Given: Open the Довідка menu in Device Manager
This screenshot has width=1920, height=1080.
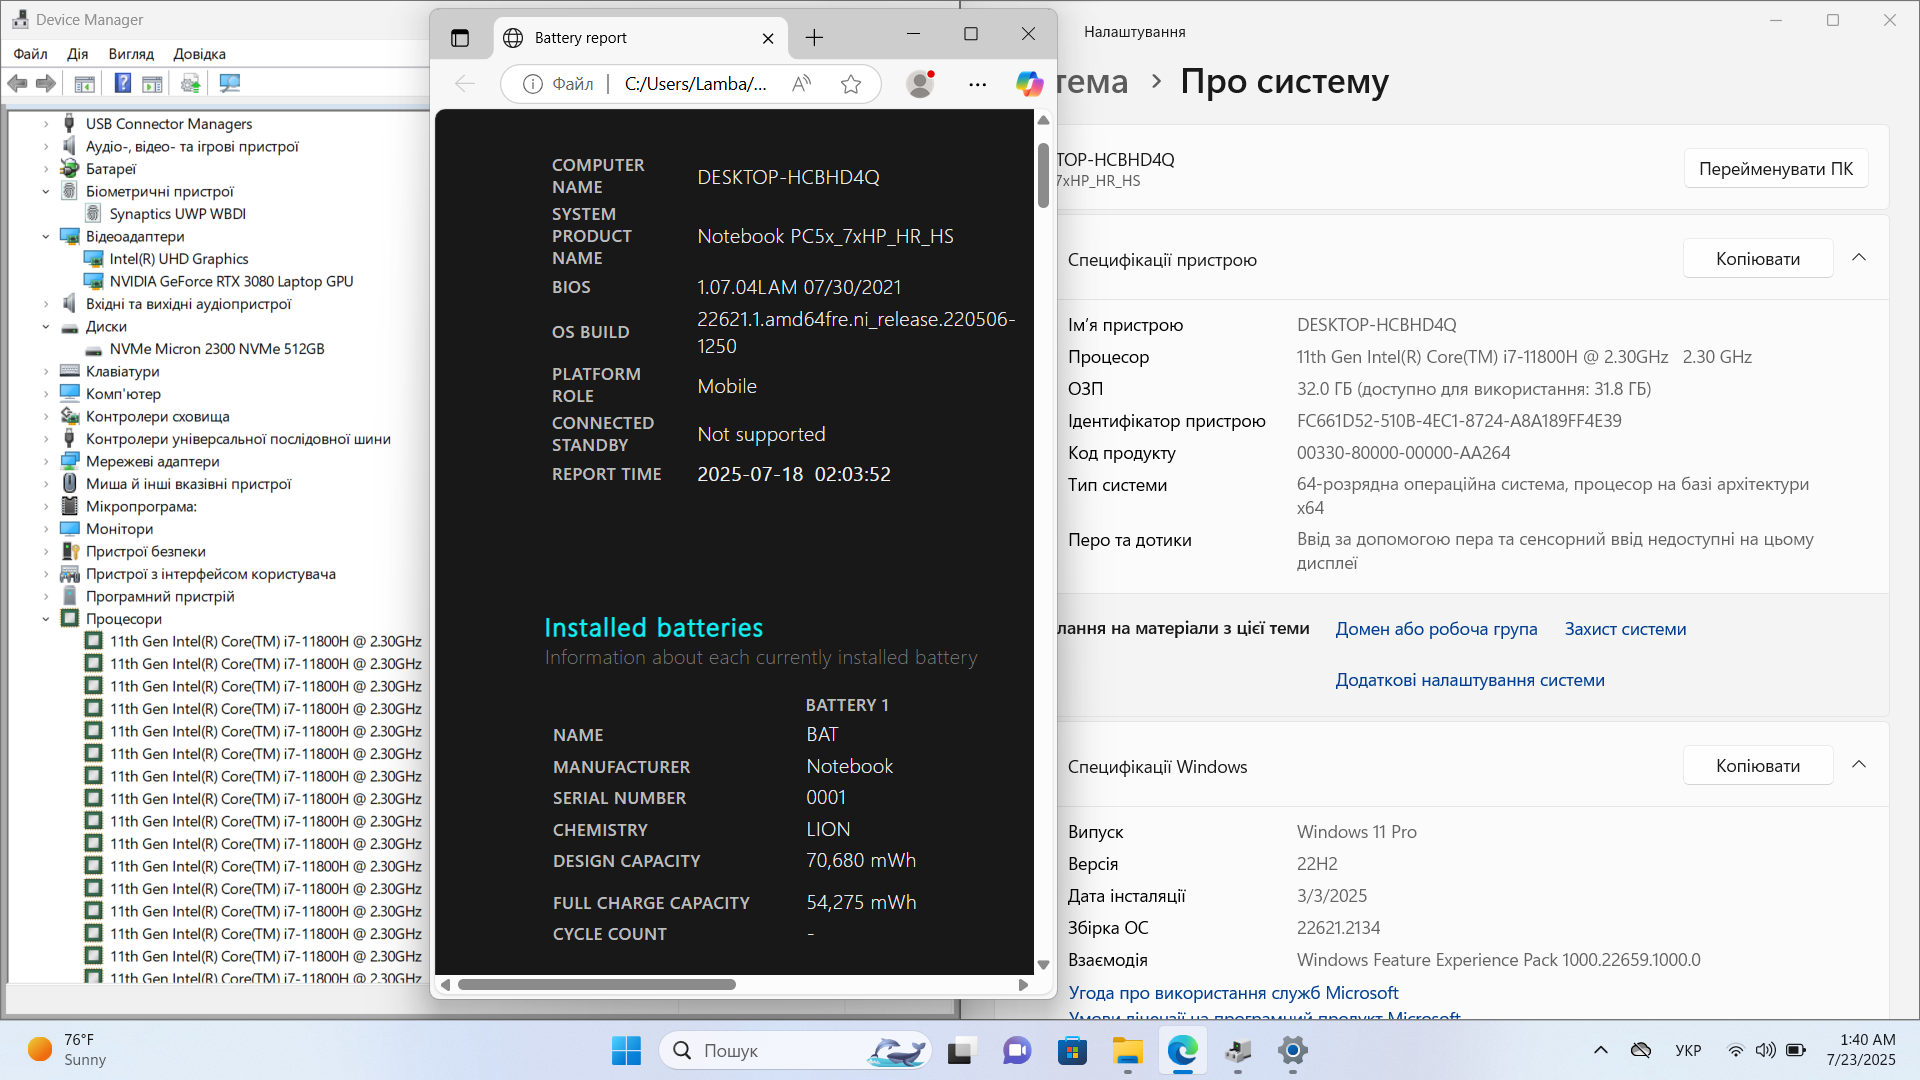Looking at the screenshot, I should (x=199, y=54).
